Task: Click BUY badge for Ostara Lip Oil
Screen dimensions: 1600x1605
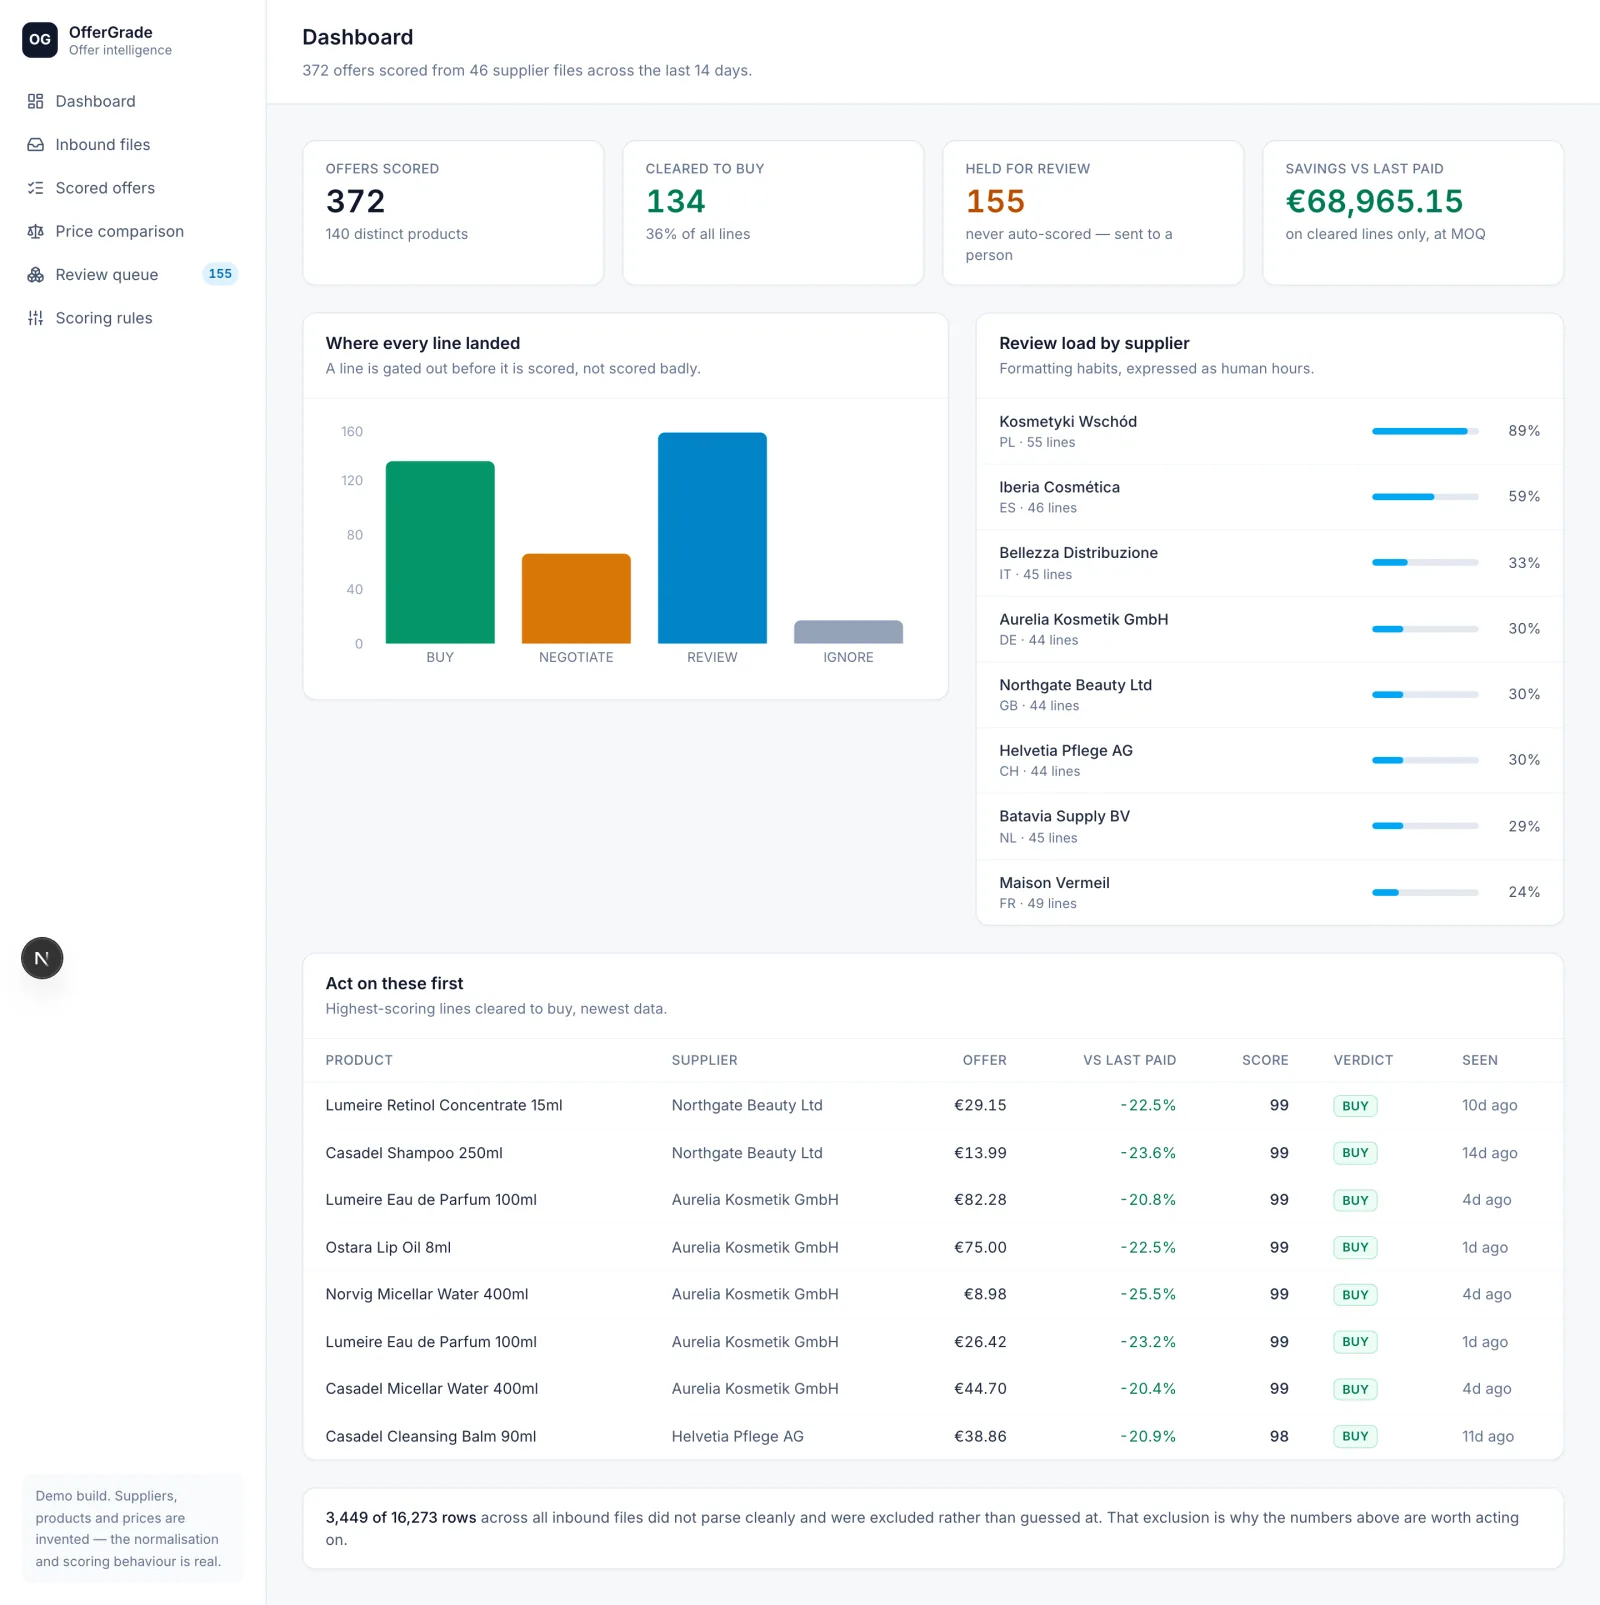Action: click(x=1355, y=1247)
